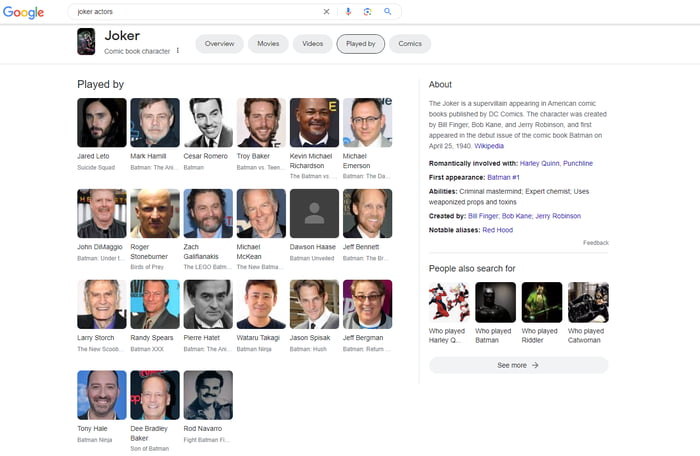Click the Feedback link
The height and width of the screenshot is (456, 700).
pyautogui.click(x=595, y=243)
